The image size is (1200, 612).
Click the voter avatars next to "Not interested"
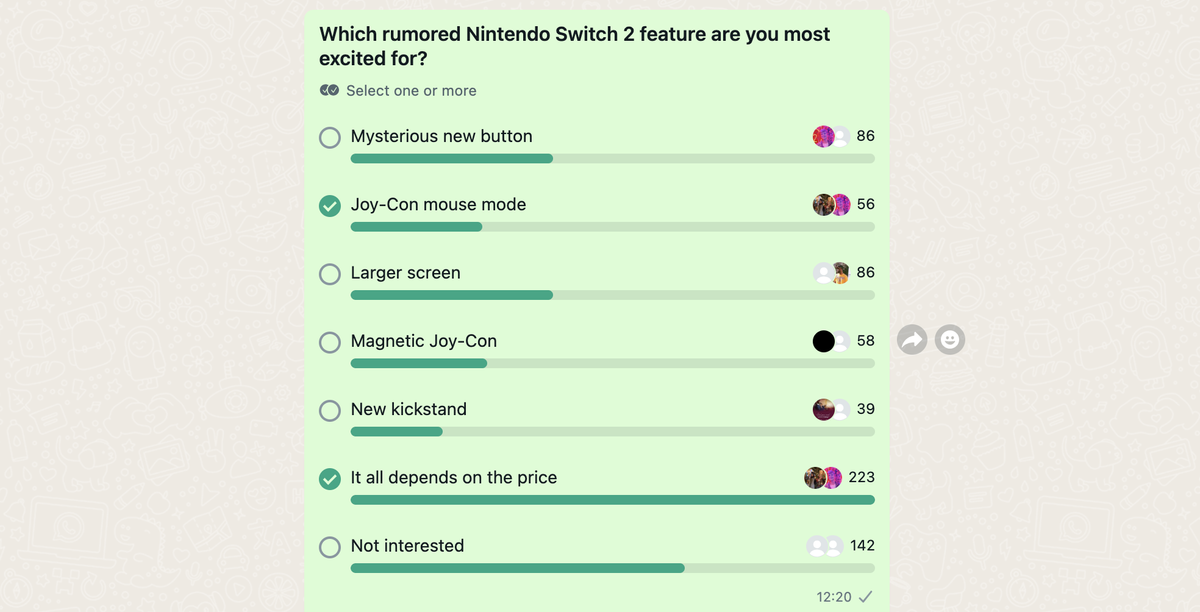click(825, 545)
